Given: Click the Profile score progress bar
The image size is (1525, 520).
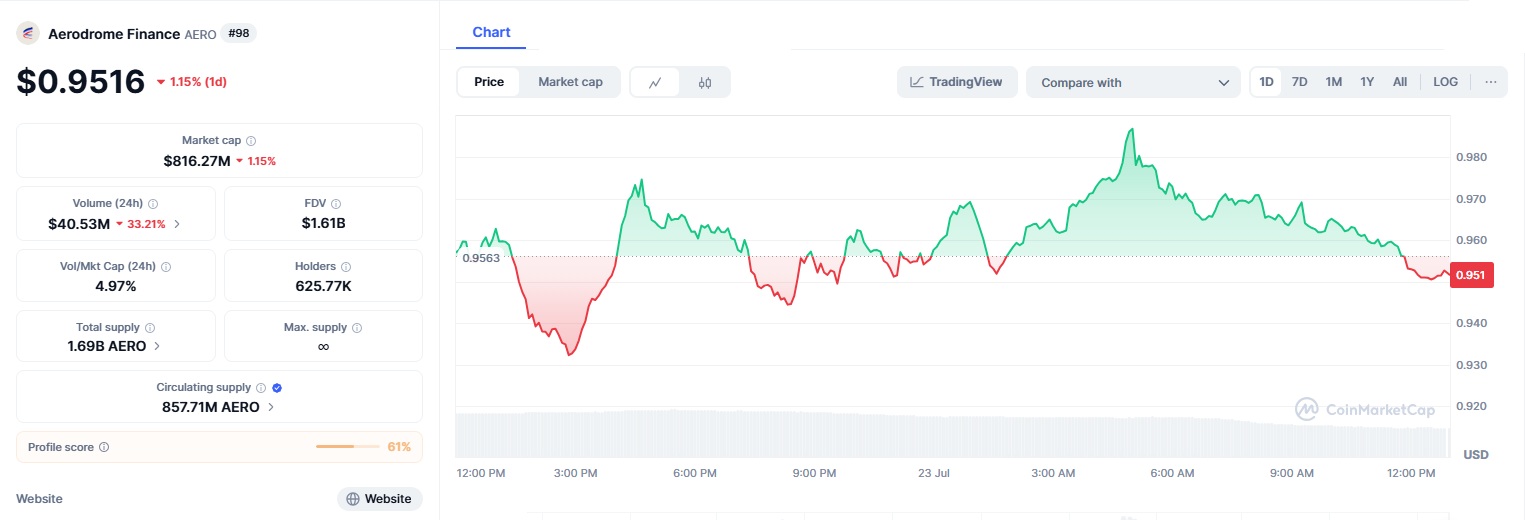Looking at the screenshot, I should coord(347,447).
